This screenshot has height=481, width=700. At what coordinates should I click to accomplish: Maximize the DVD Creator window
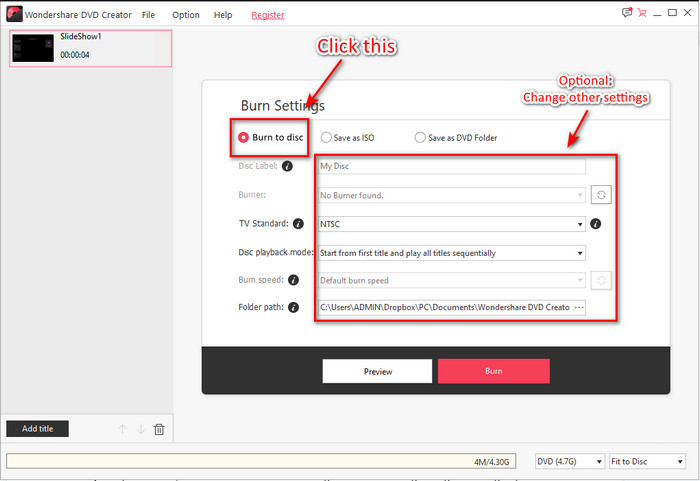tap(672, 13)
